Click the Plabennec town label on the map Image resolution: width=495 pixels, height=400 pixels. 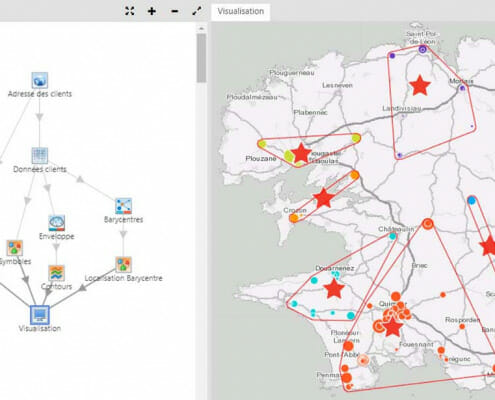tap(310, 113)
